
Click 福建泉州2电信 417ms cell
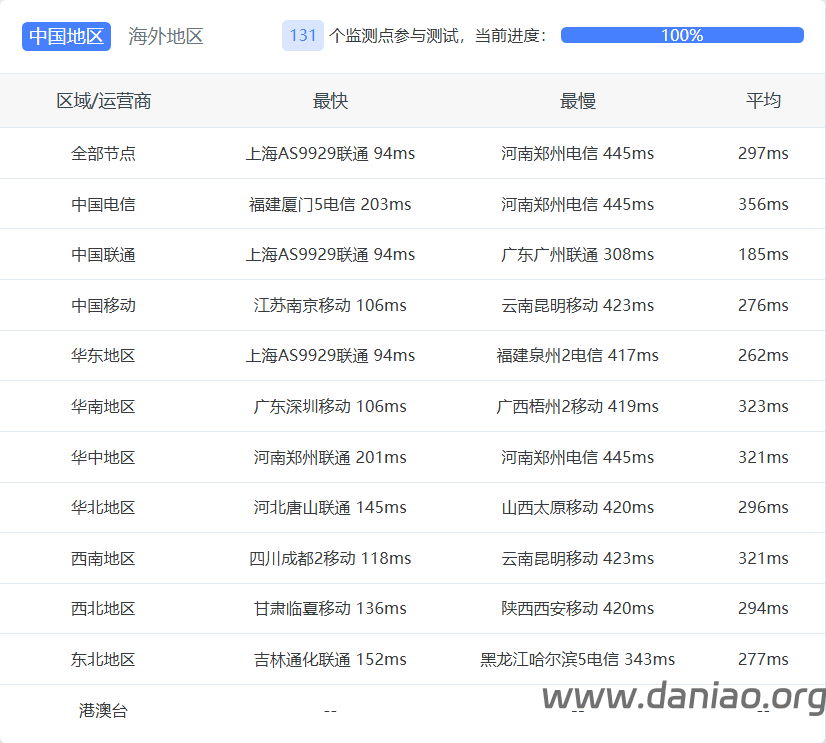577,356
